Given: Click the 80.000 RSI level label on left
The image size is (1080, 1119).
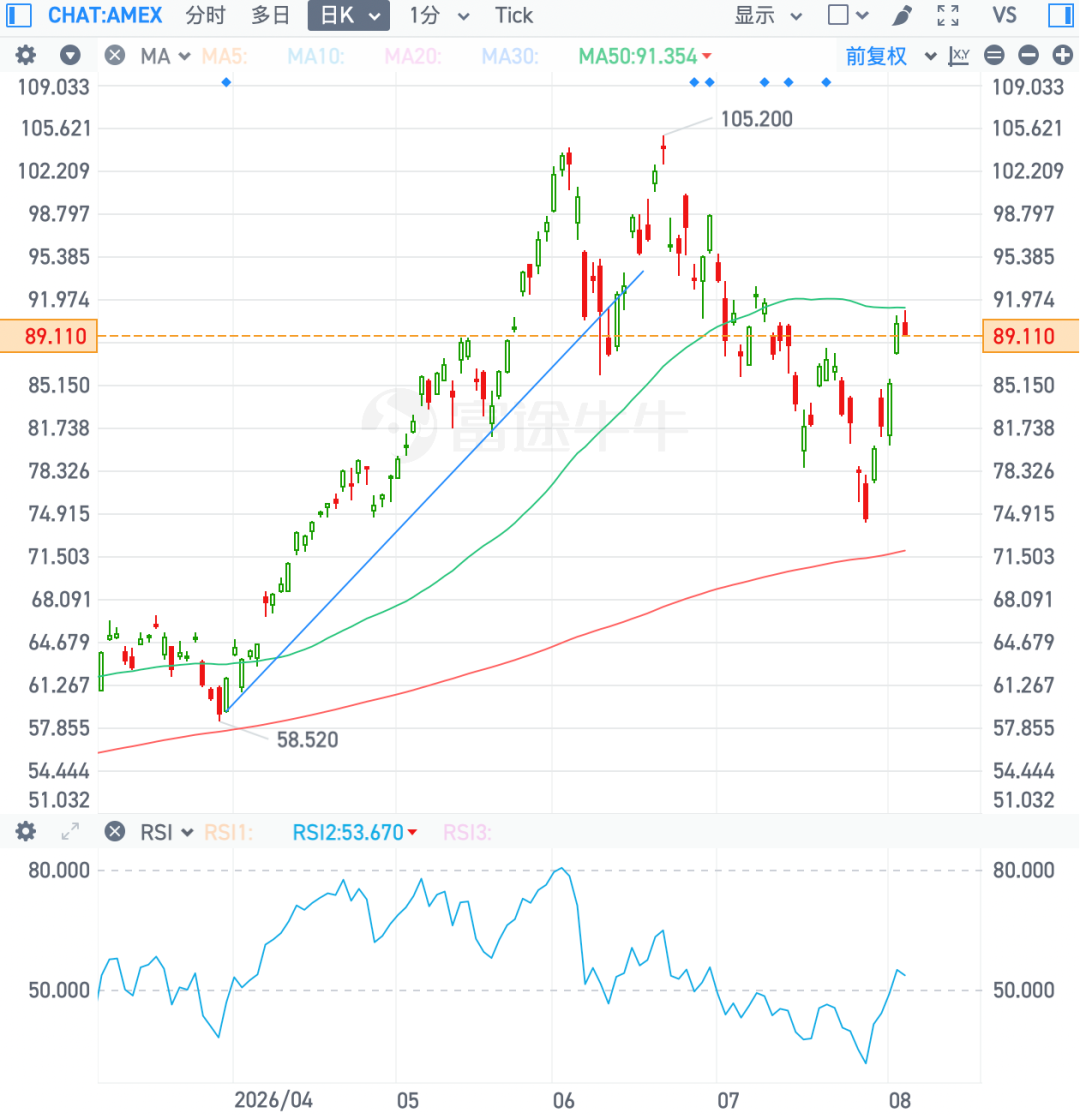Looking at the screenshot, I should [59, 870].
